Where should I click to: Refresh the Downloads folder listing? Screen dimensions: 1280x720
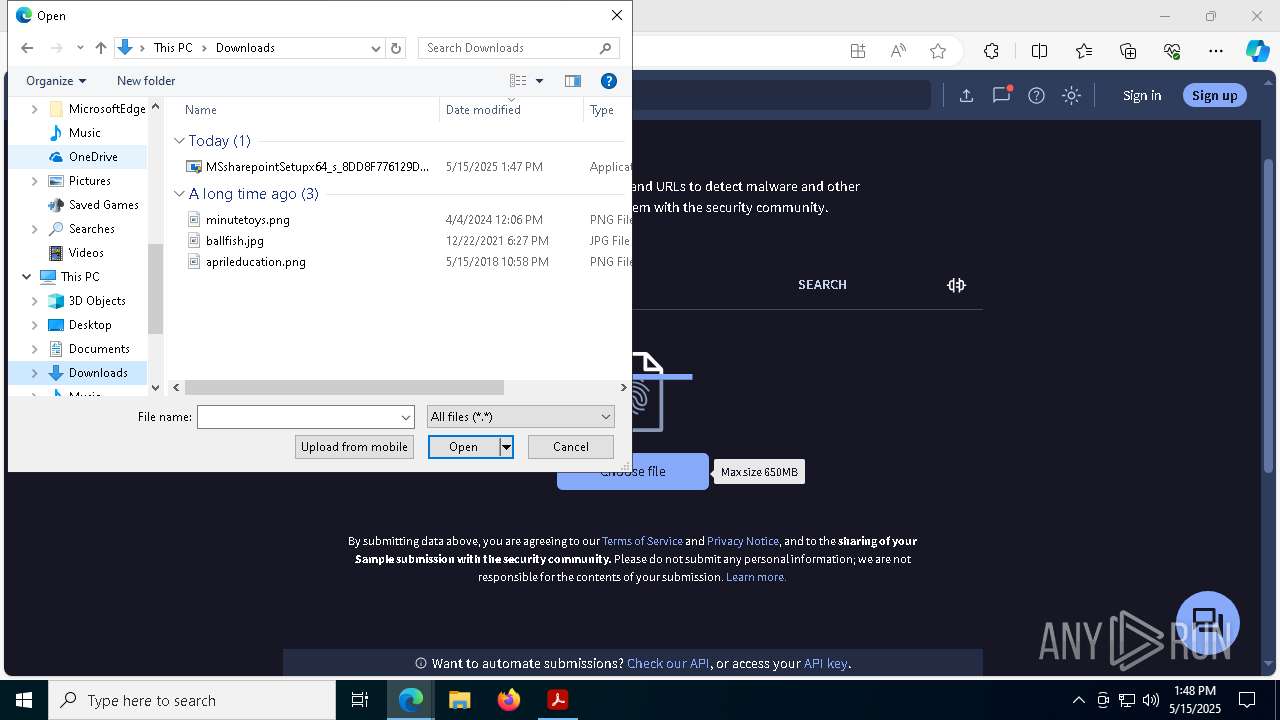click(x=396, y=48)
